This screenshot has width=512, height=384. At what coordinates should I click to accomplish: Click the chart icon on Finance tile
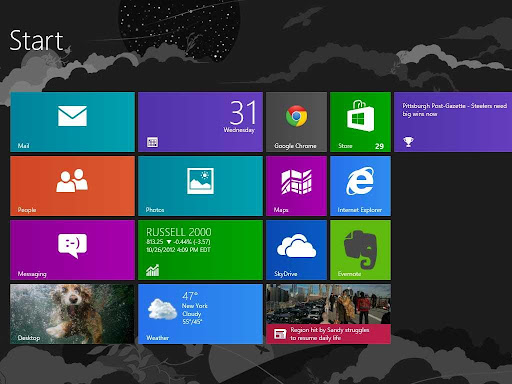point(152,270)
